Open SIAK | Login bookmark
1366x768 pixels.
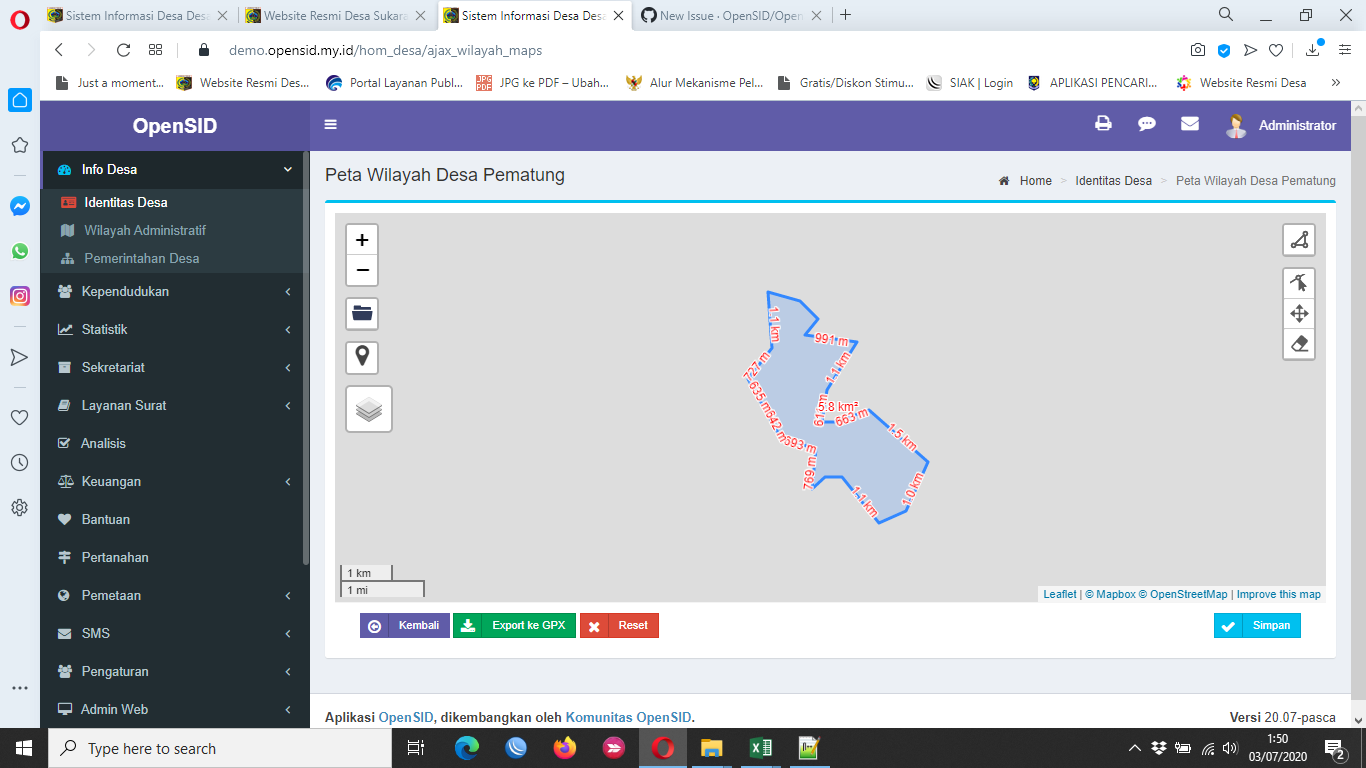tap(970, 83)
